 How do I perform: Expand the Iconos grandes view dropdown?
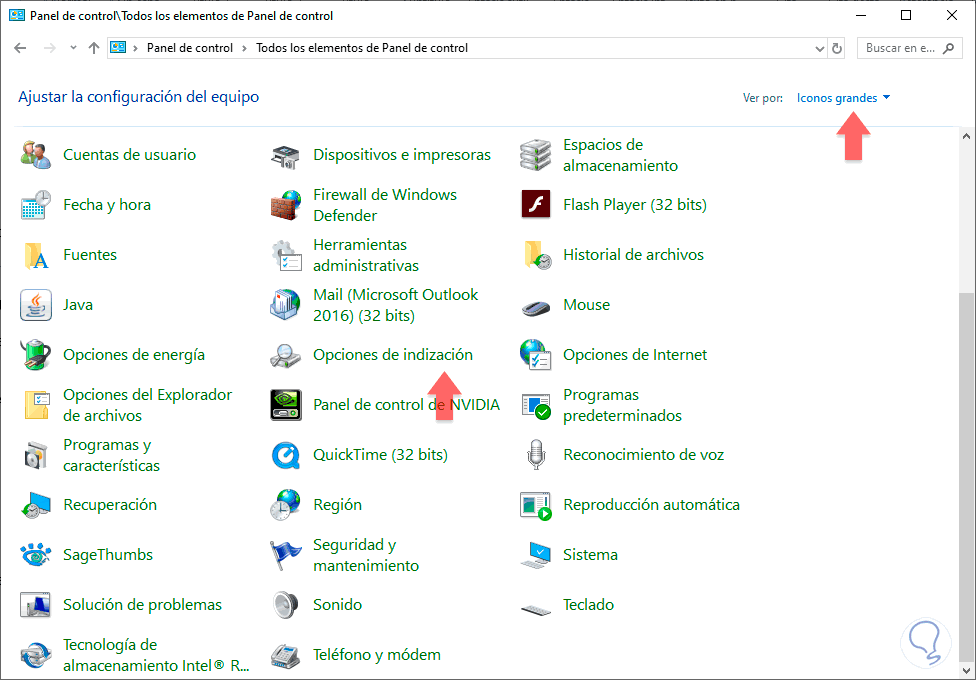pyautogui.click(x=843, y=98)
